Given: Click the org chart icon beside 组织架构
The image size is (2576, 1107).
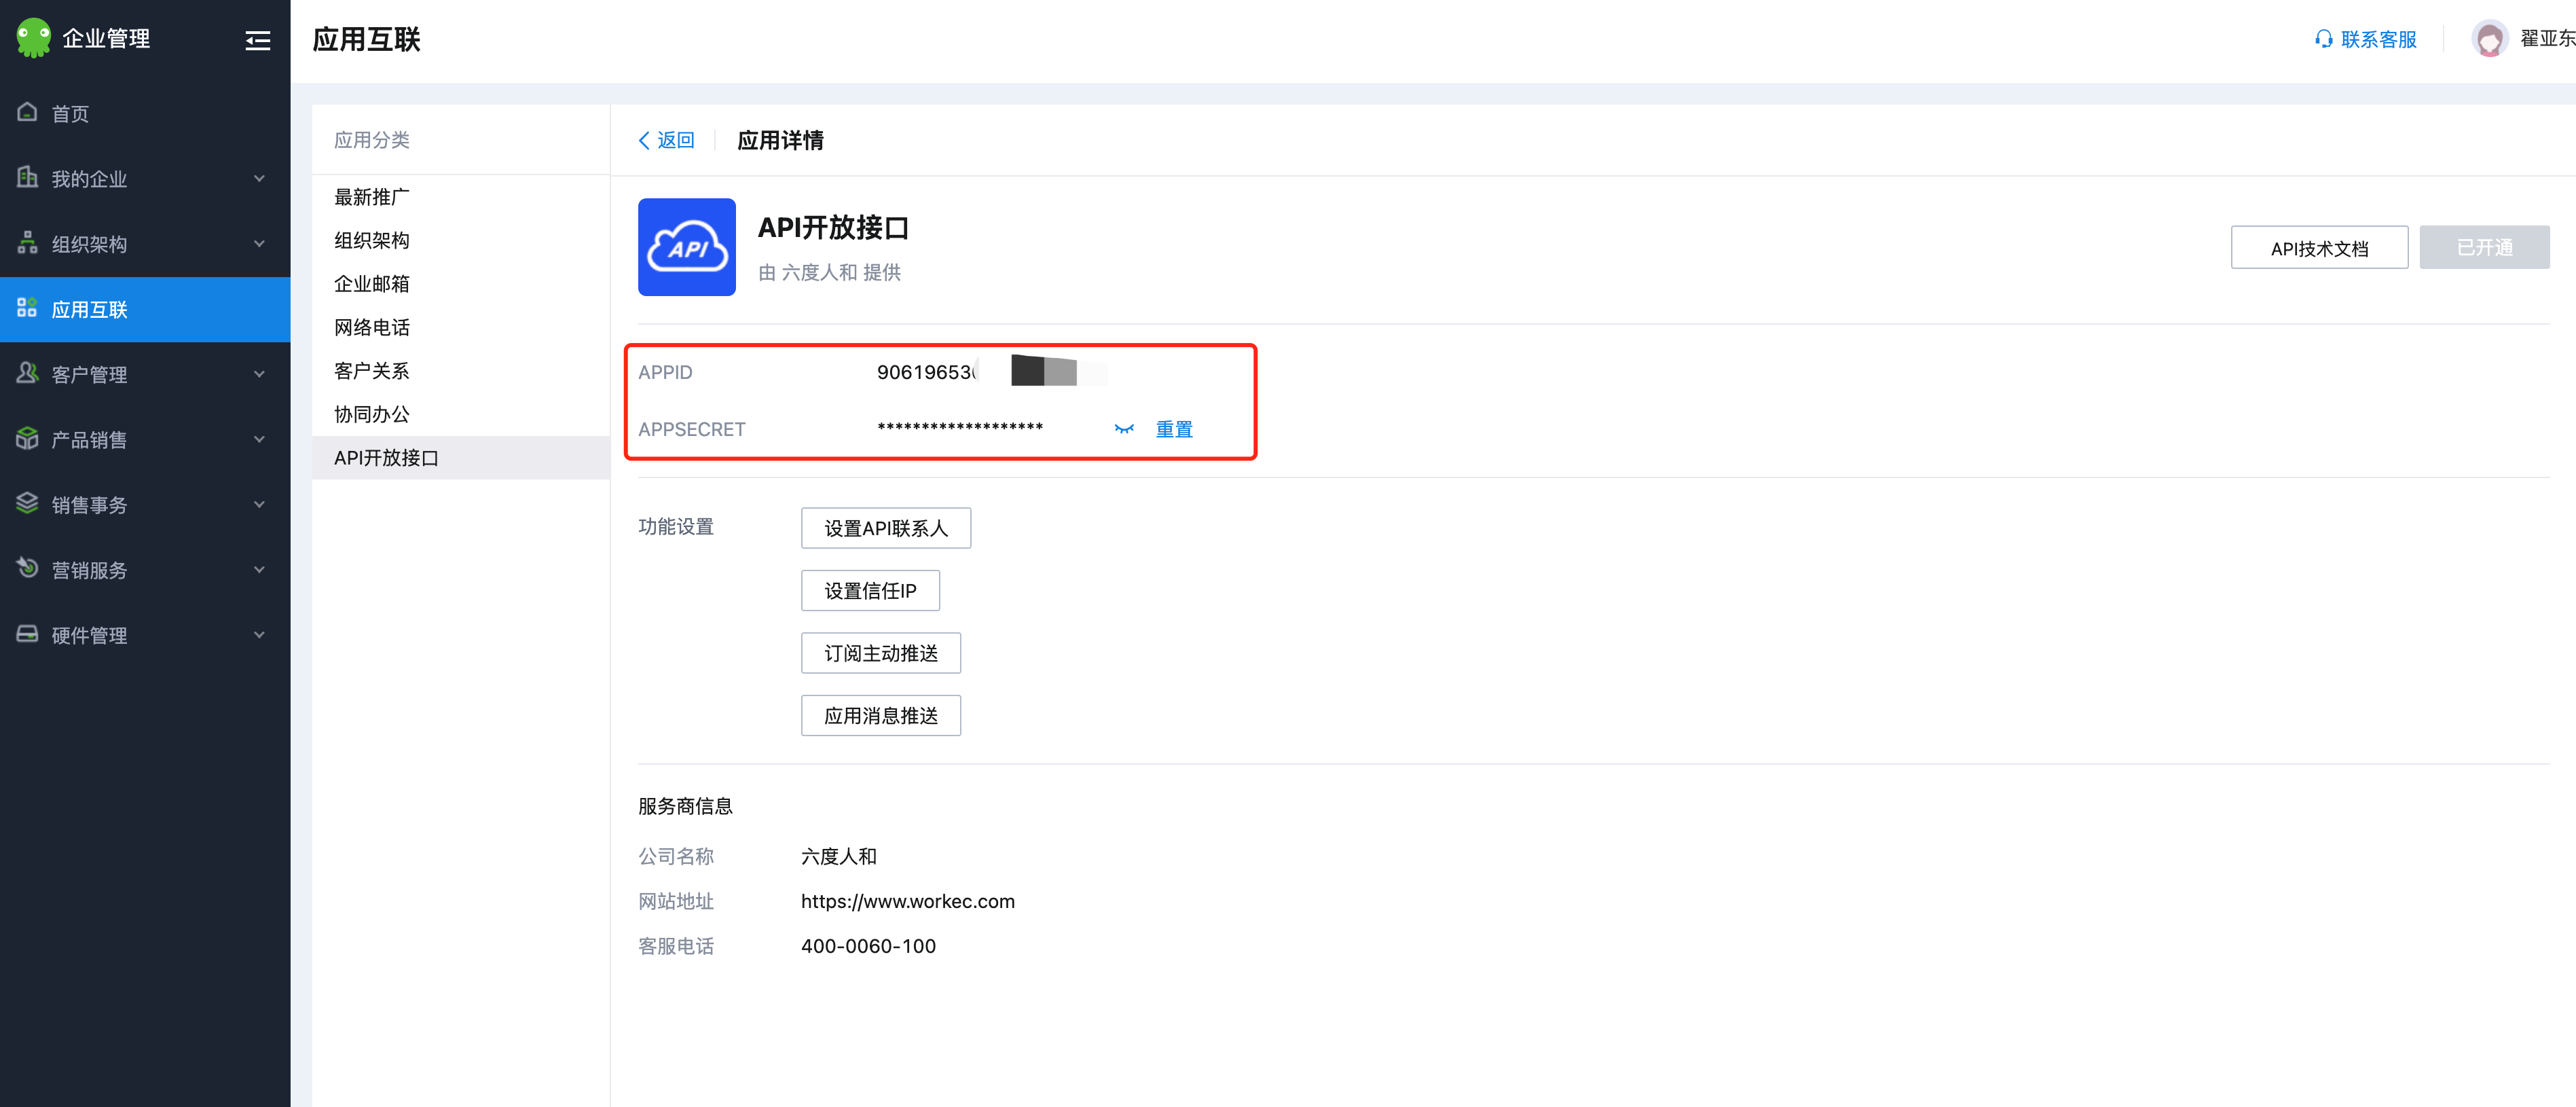Looking at the screenshot, I should pos(27,243).
